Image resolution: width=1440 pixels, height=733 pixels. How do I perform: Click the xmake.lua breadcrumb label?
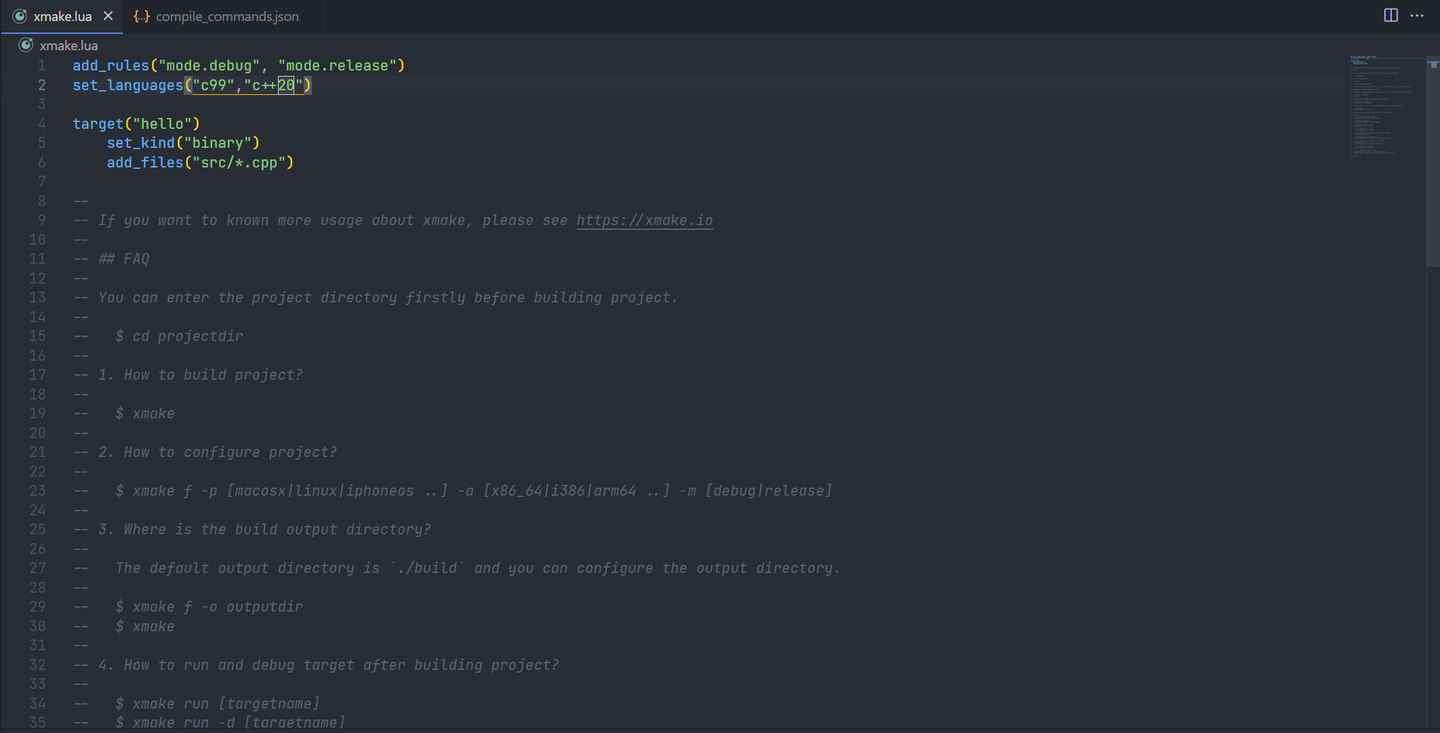[68, 45]
